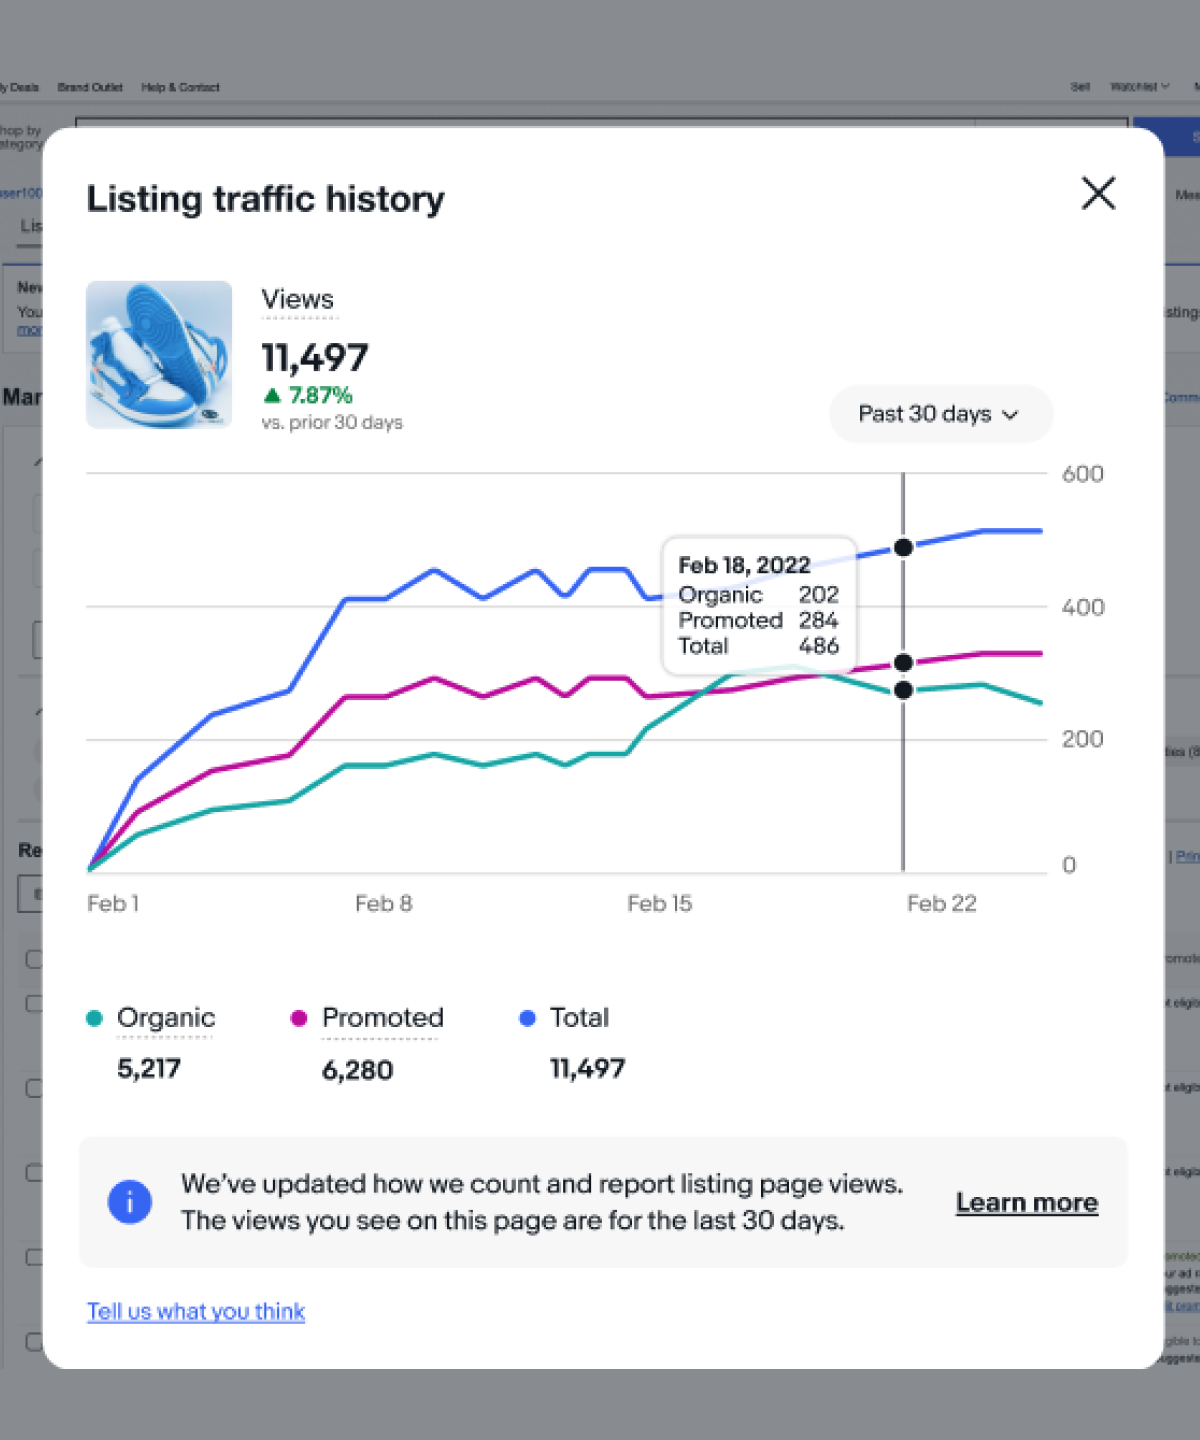The width and height of the screenshot is (1200, 1440).
Task: Click the info icon in the views update notice
Action: click(x=129, y=1202)
